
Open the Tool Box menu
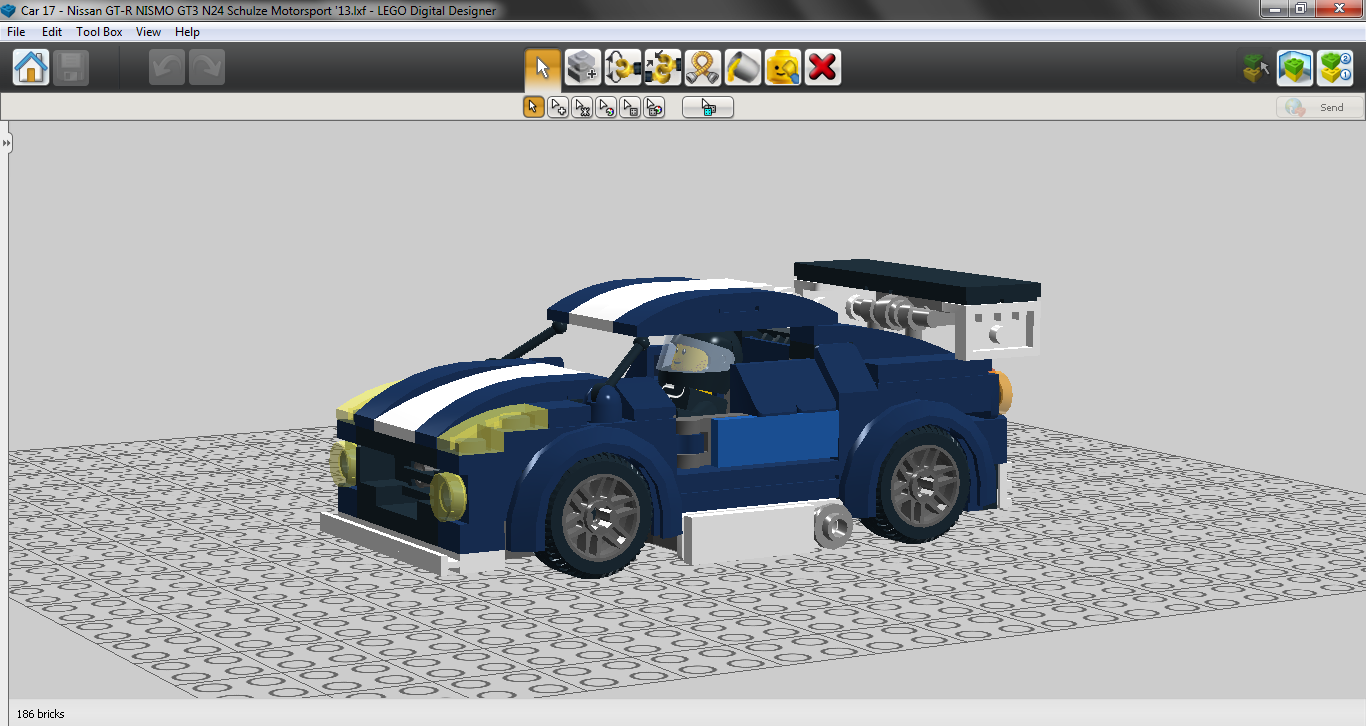pos(100,32)
